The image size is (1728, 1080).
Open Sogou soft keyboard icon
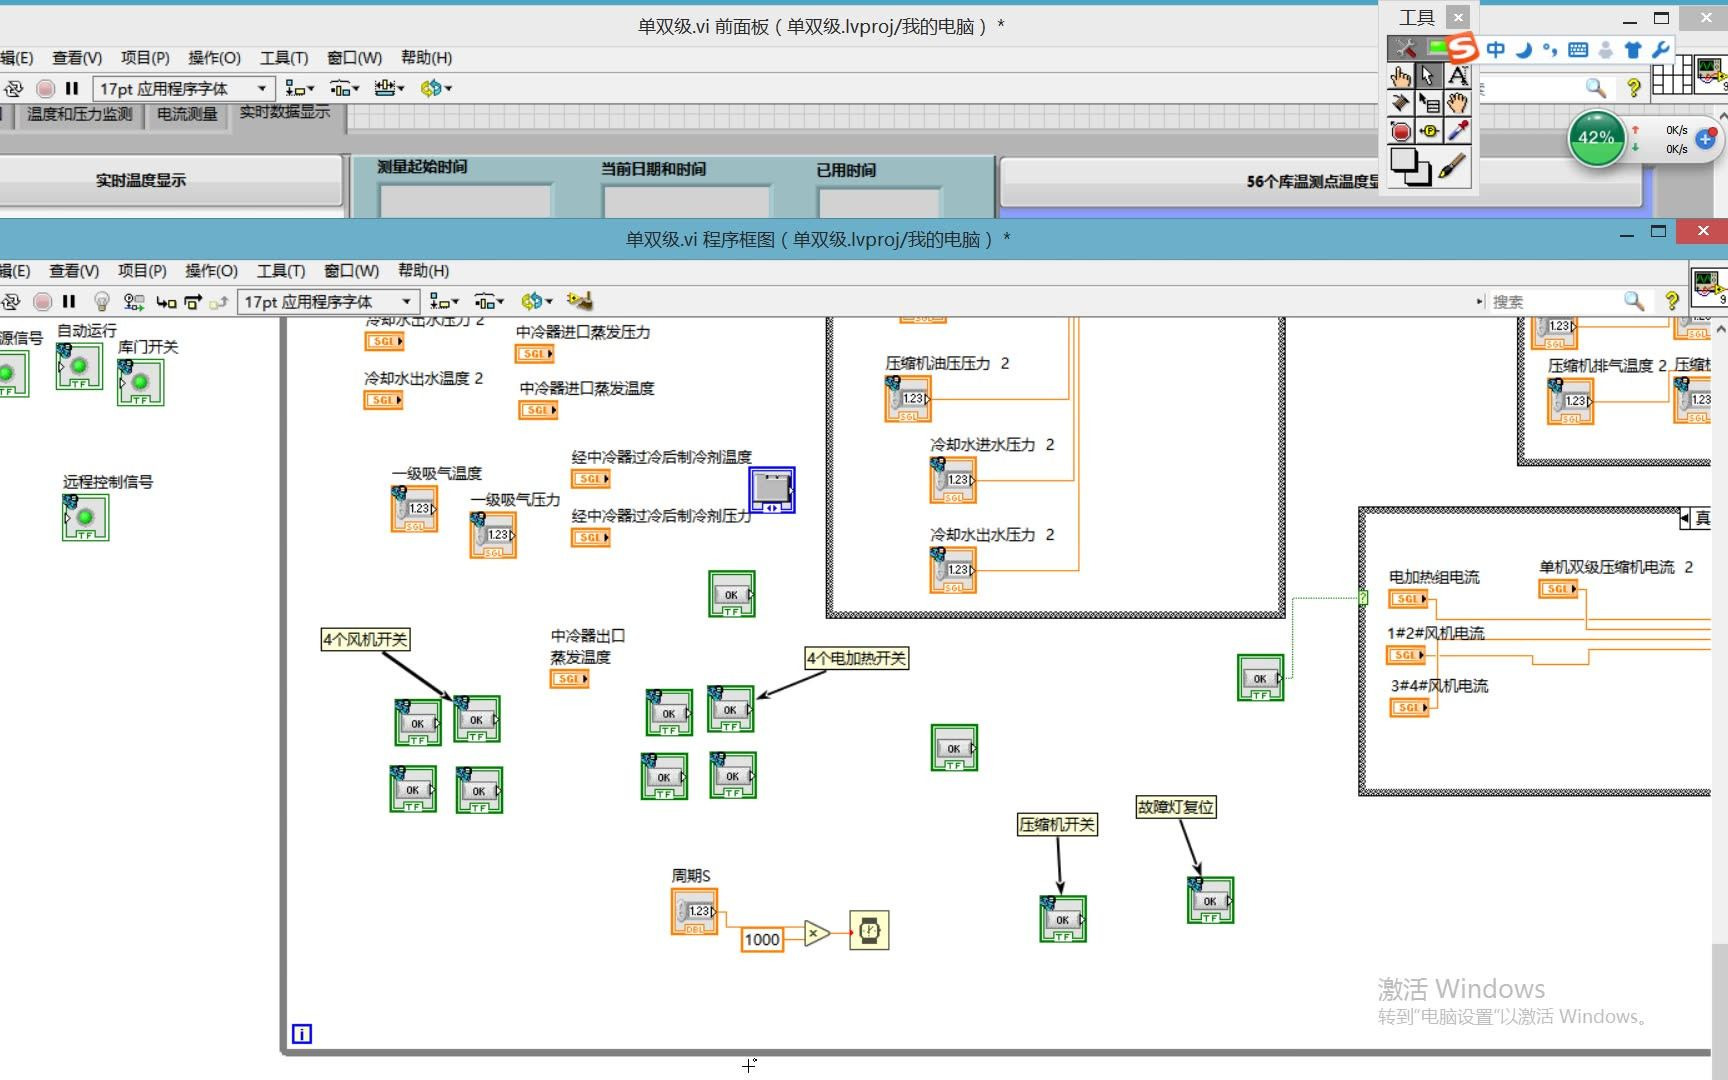point(1578,49)
